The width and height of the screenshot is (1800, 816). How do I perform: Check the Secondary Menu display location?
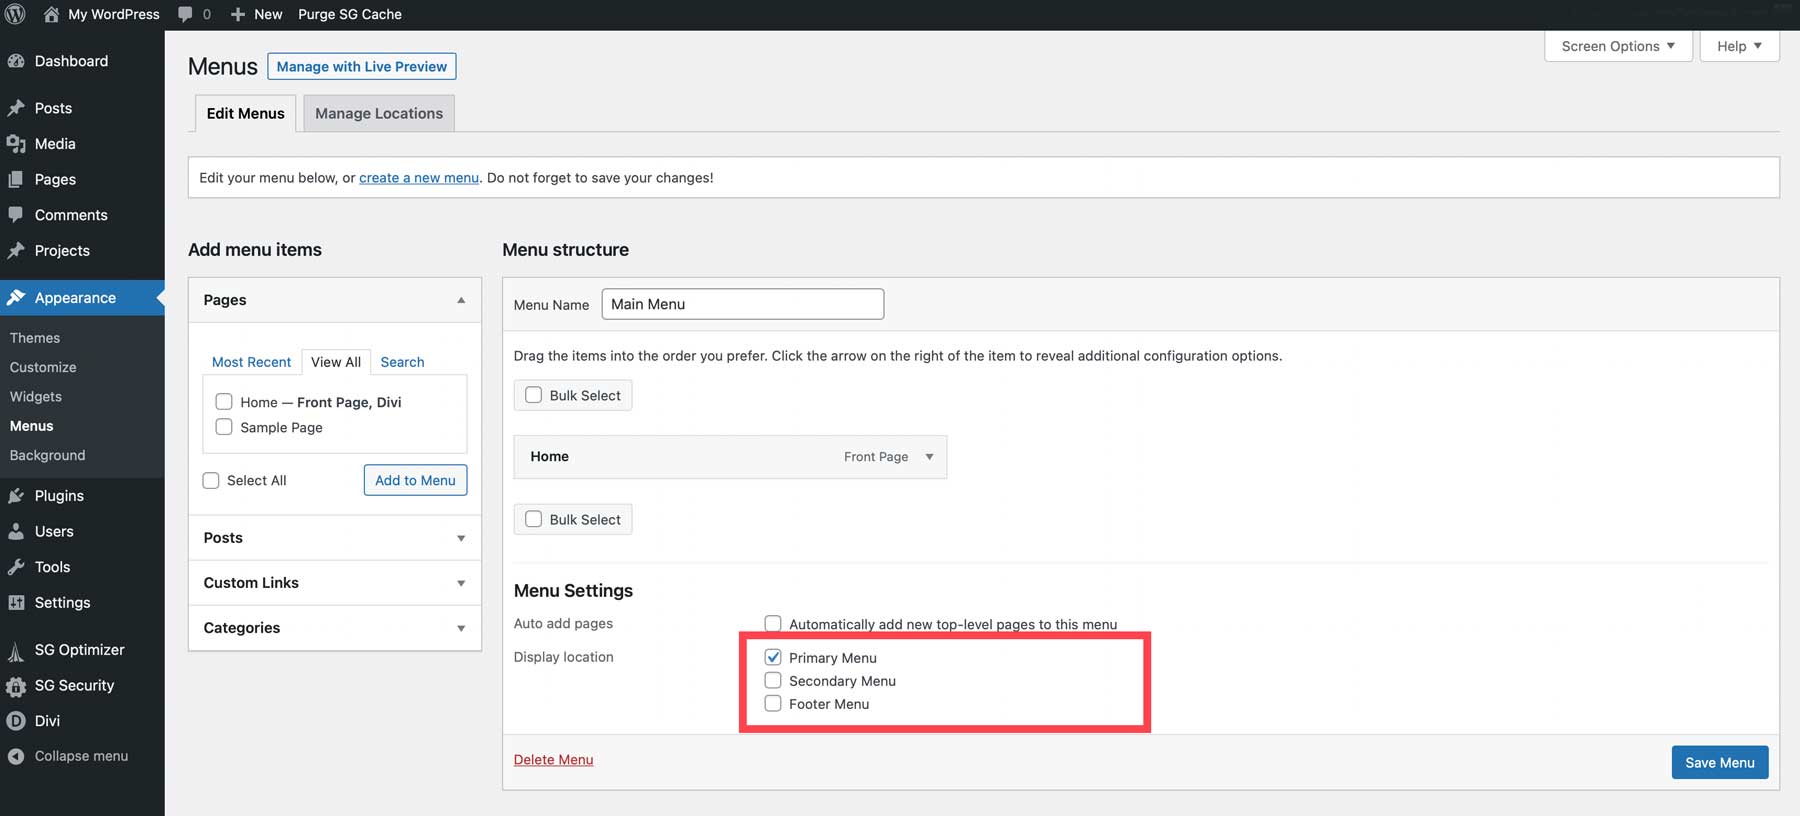pos(773,681)
